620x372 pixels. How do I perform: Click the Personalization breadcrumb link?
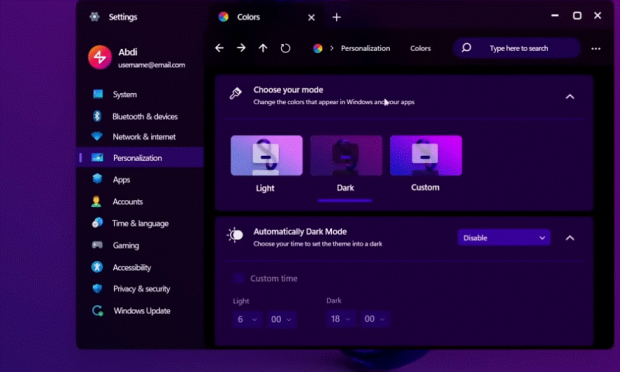coord(365,48)
